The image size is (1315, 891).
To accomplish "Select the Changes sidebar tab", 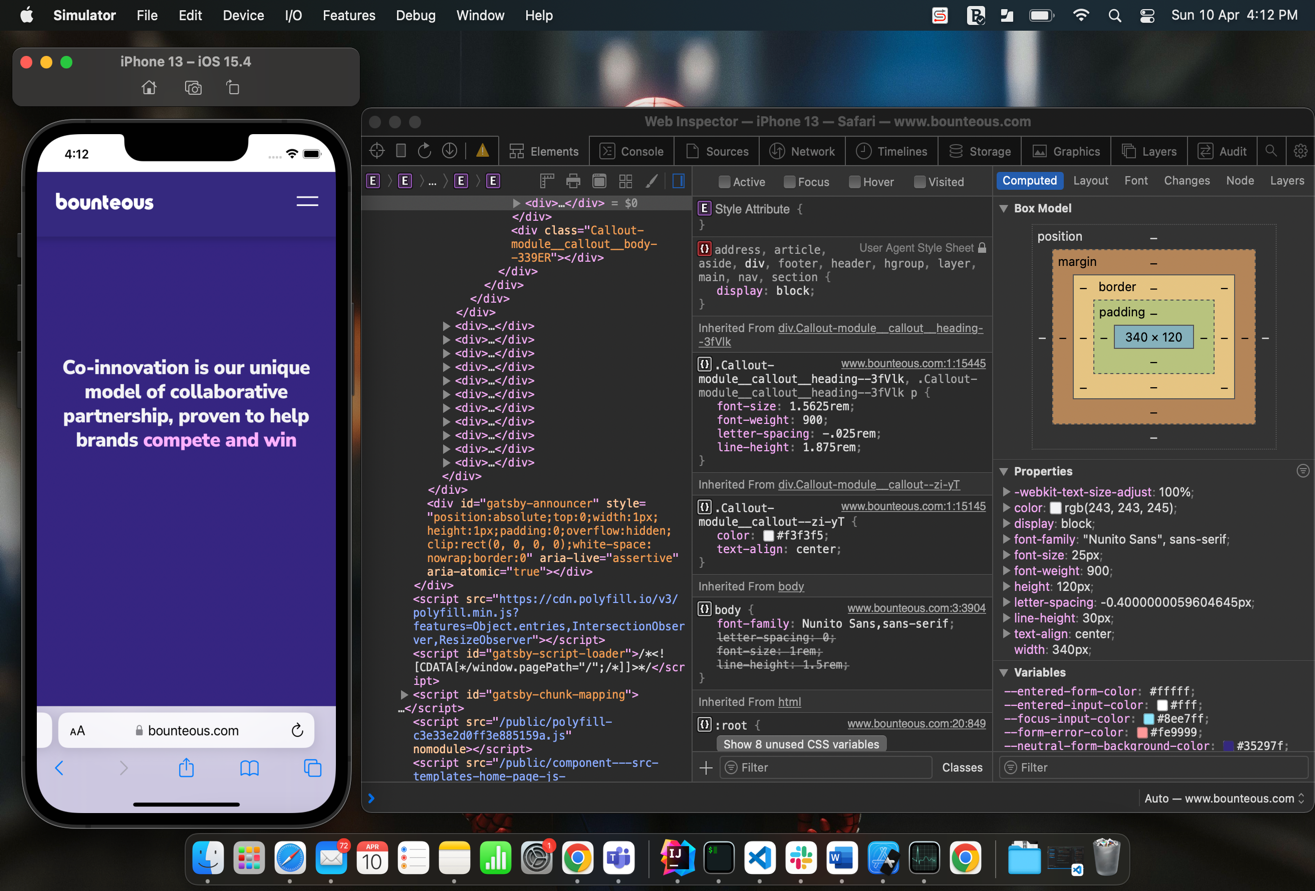I will coord(1187,181).
